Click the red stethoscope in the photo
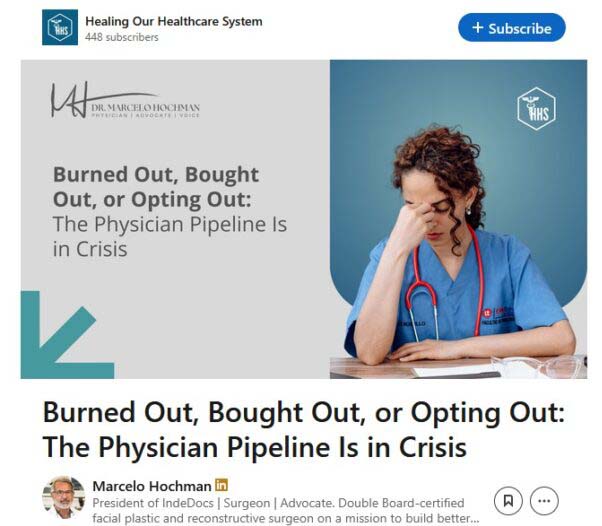This screenshot has width=602, height=526. click(x=445, y=285)
